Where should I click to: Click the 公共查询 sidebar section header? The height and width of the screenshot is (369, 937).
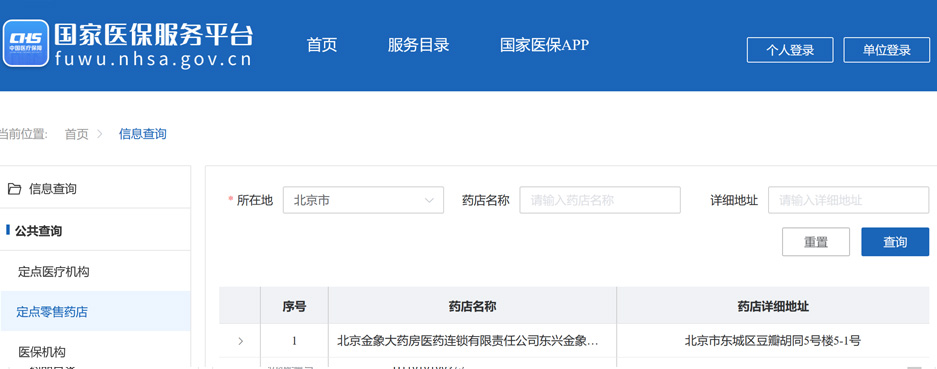(x=38, y=231)
